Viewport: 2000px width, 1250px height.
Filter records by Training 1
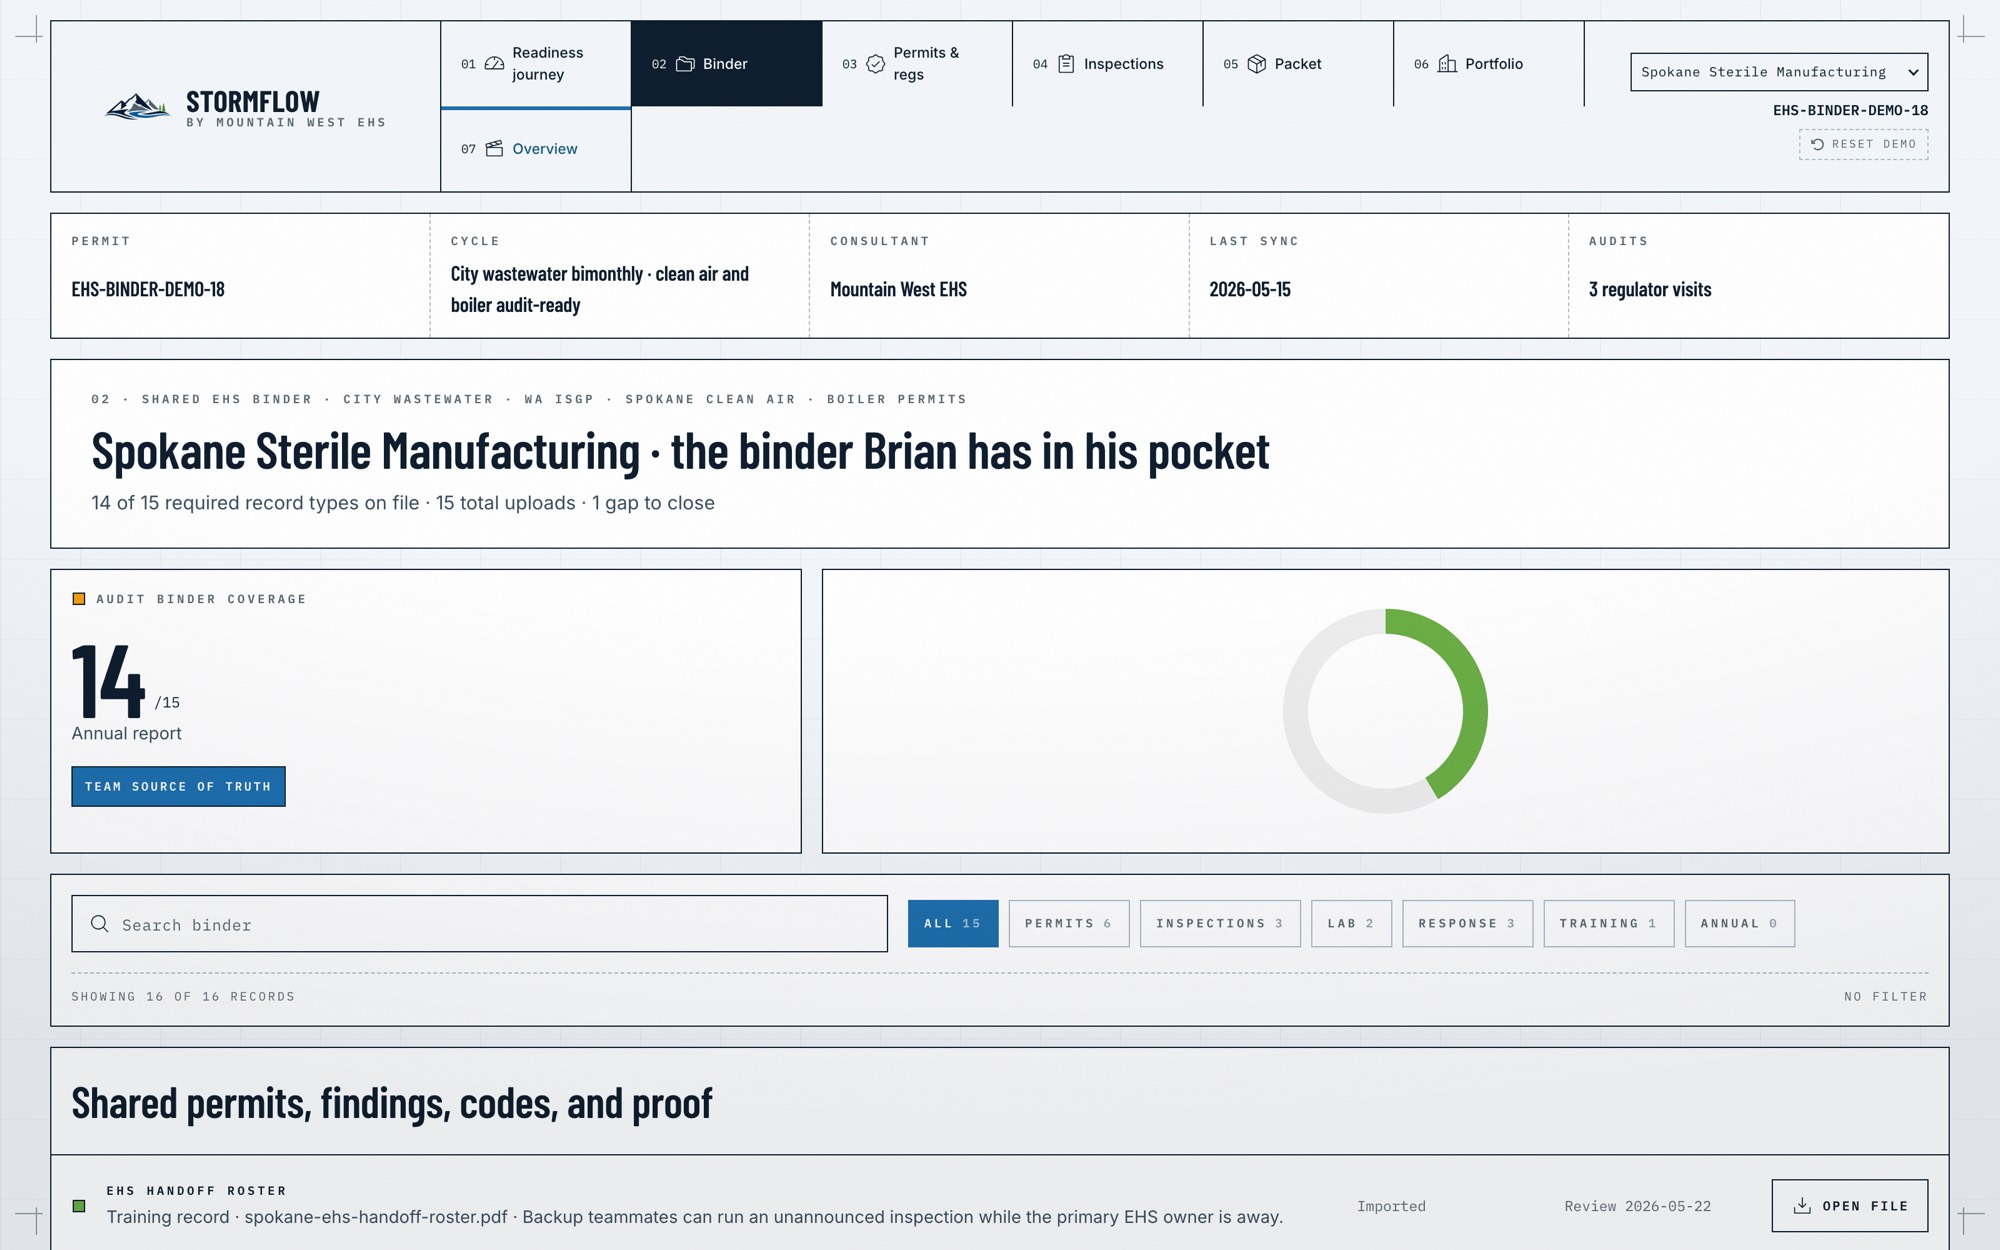1608,924
